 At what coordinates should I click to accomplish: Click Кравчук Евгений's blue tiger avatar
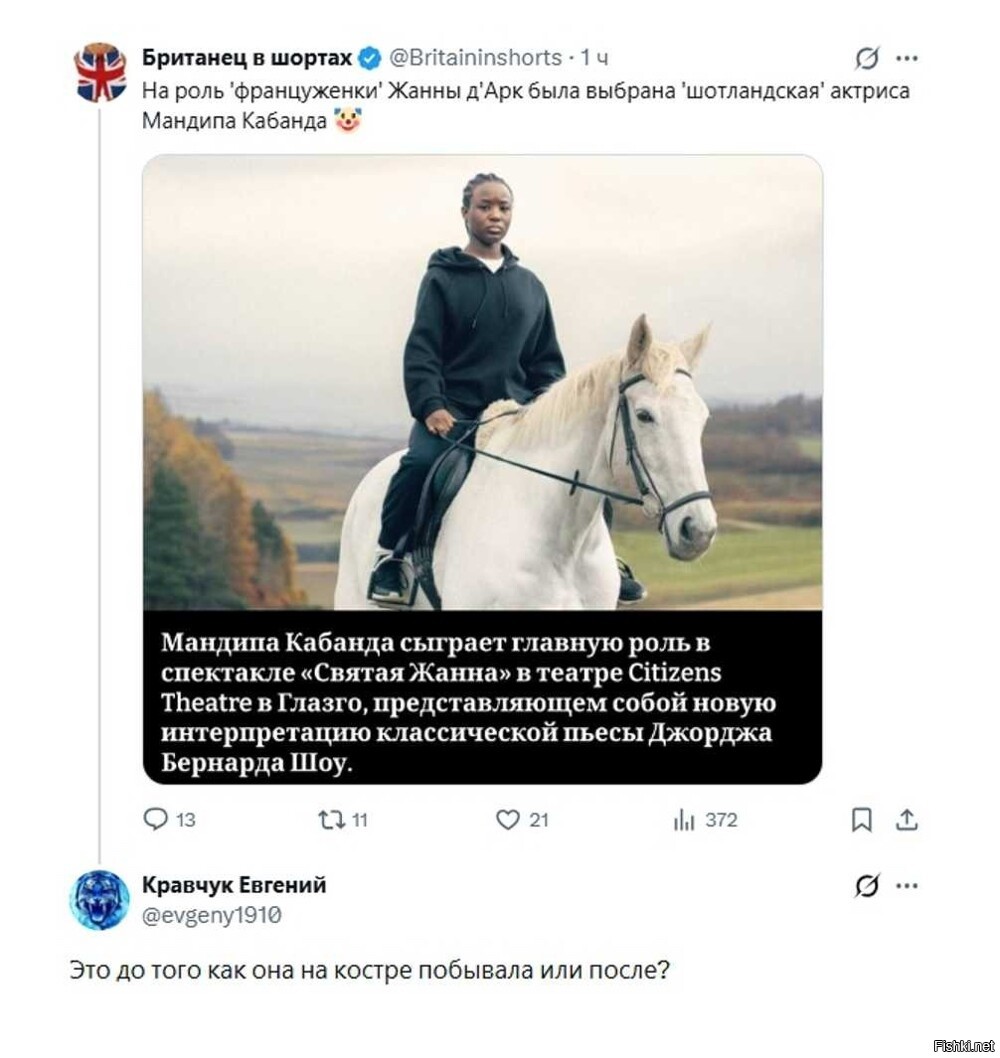[x=99, y=899]
